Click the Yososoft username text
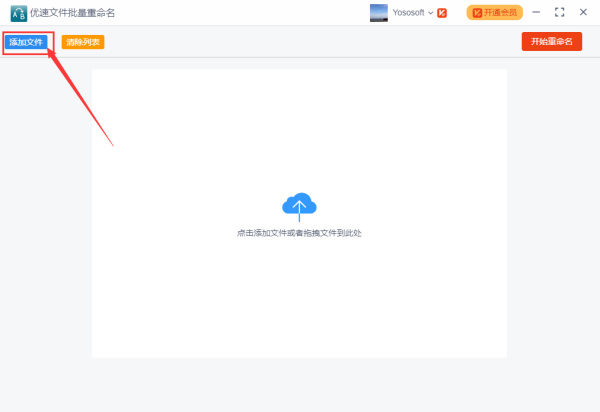 tap(408, 13)
